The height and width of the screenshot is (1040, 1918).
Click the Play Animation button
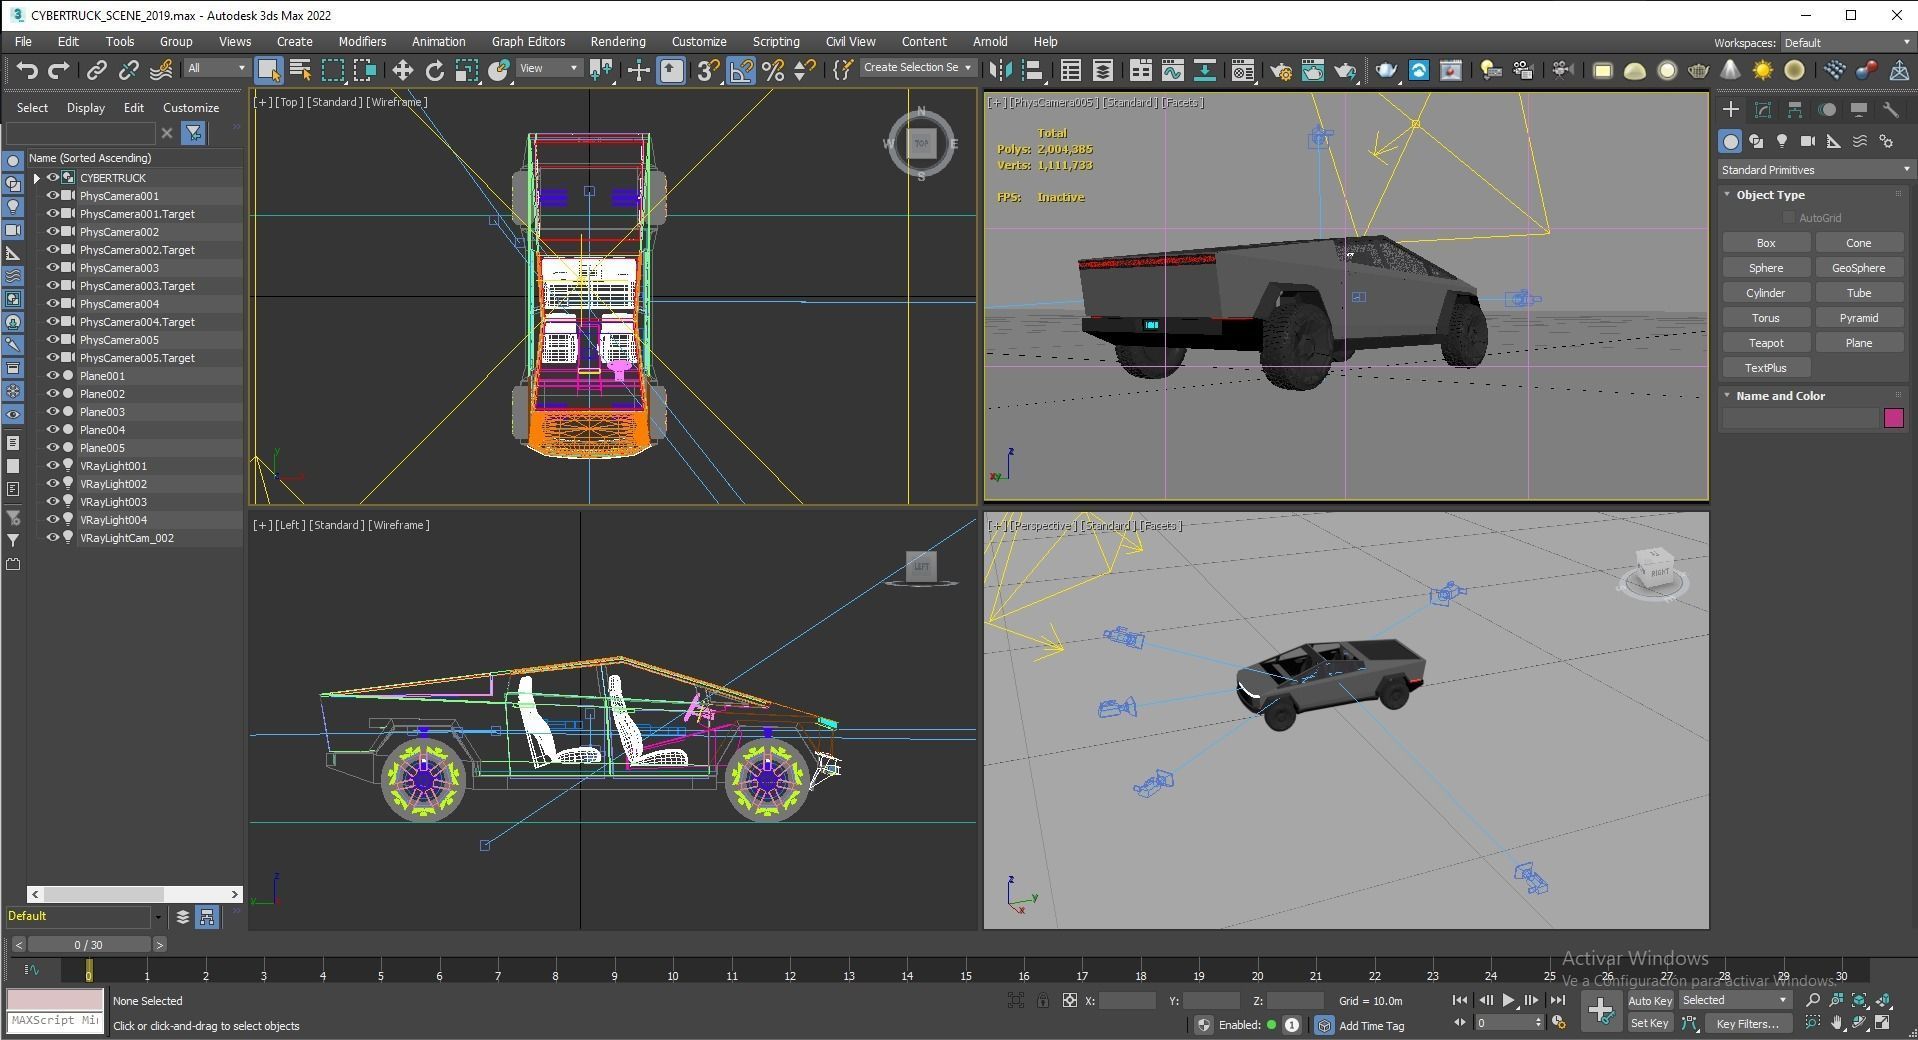pos(1508,1000)
